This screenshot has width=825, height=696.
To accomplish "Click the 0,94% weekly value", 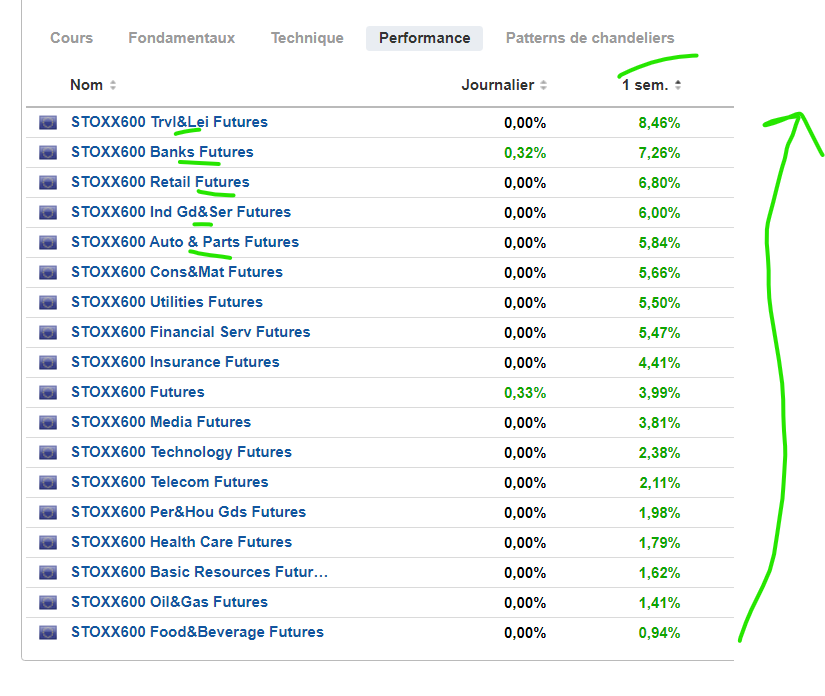I will (659, 633).
